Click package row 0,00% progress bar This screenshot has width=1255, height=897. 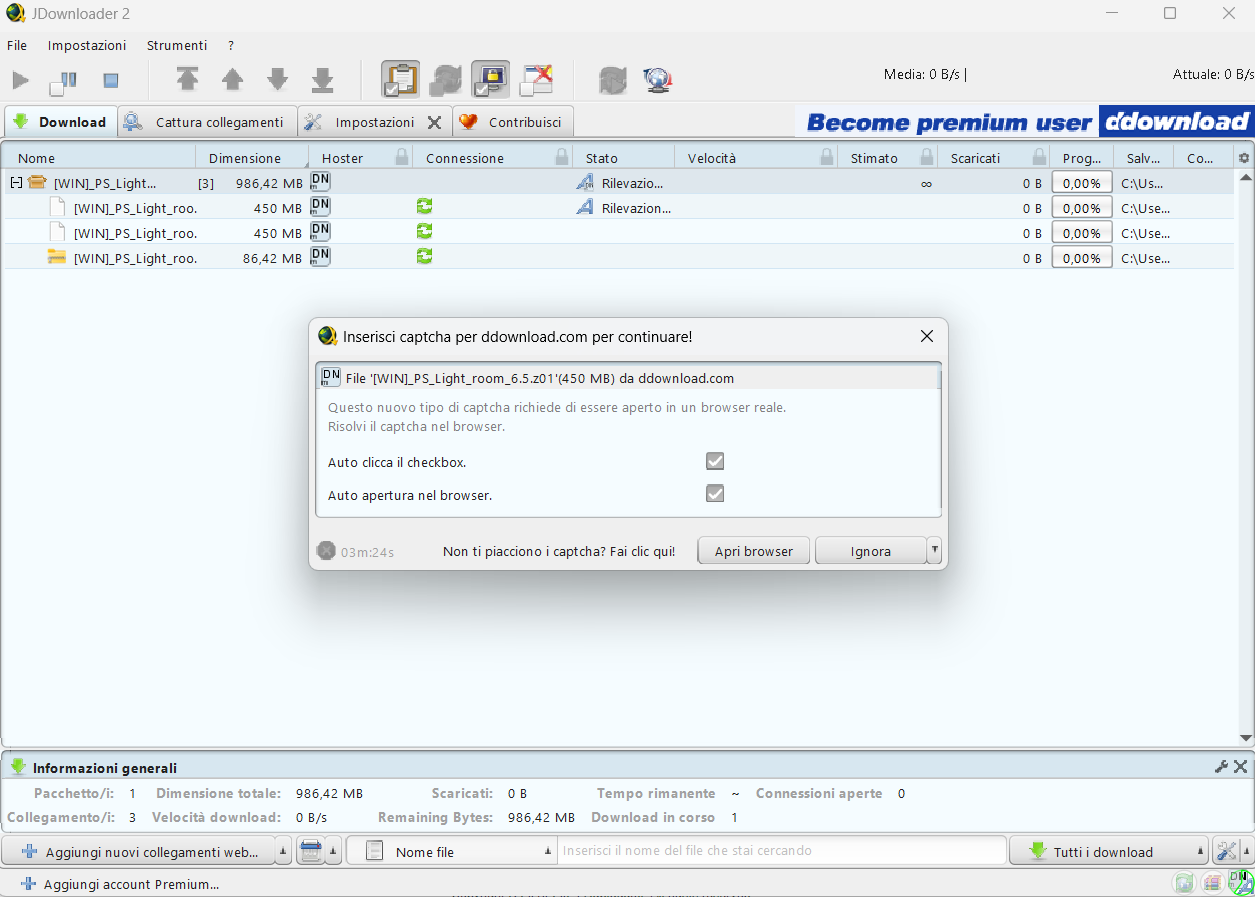1082,183
